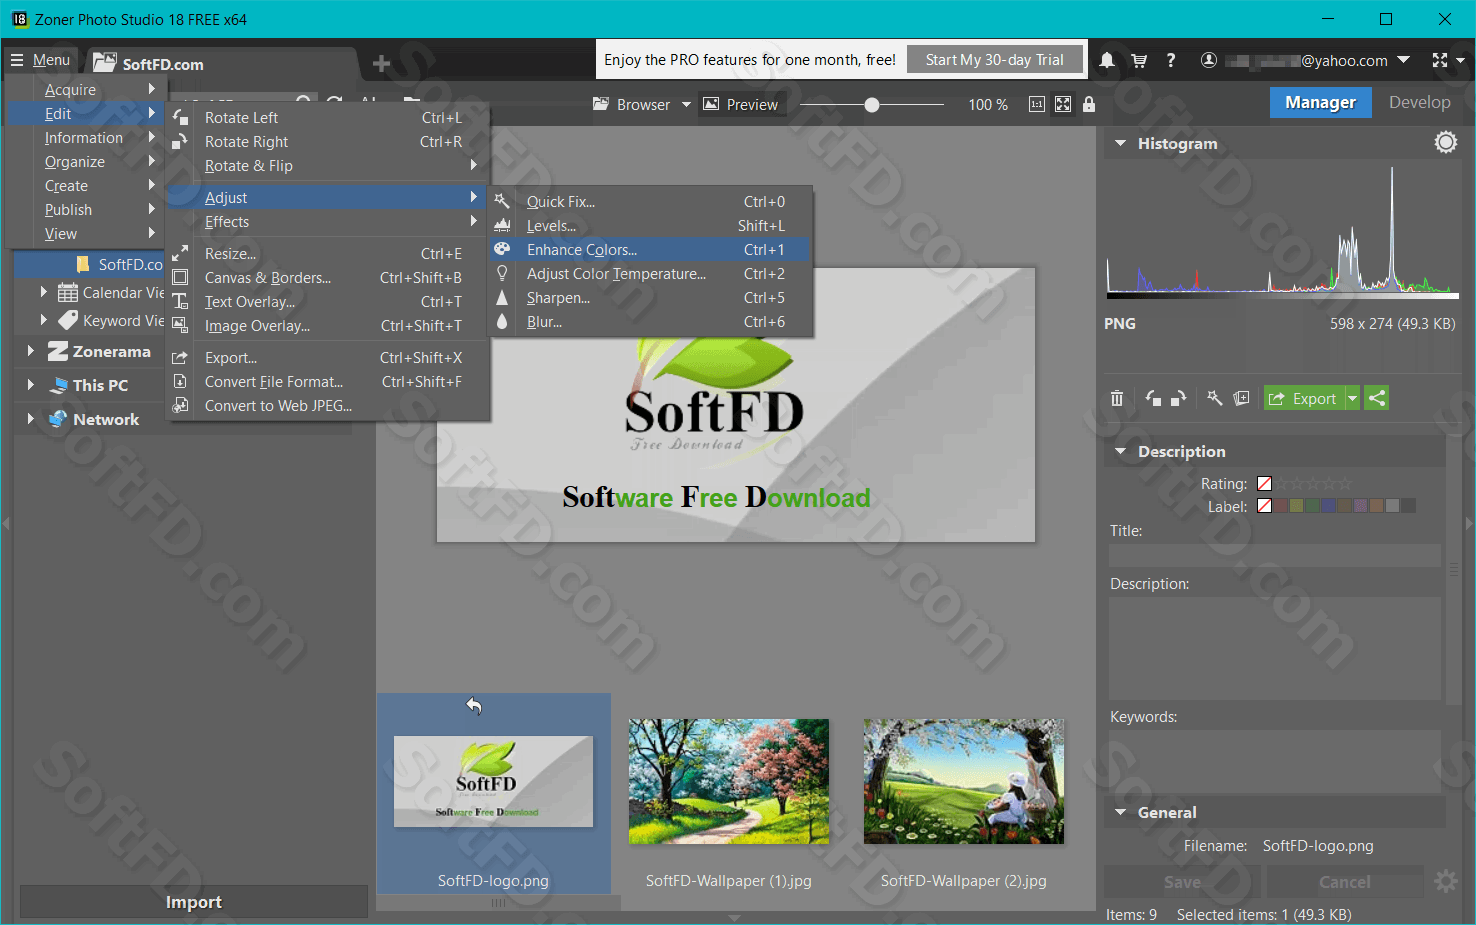Switch to the Manager tab
Screen dimensions: 1476x925
coord(1320,102)
